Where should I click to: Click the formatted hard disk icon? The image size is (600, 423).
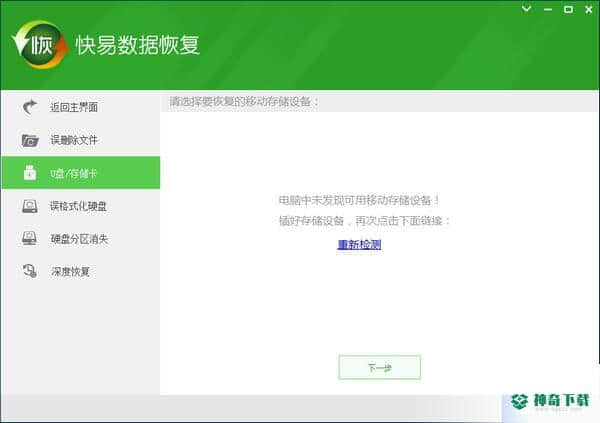point(30,206)
